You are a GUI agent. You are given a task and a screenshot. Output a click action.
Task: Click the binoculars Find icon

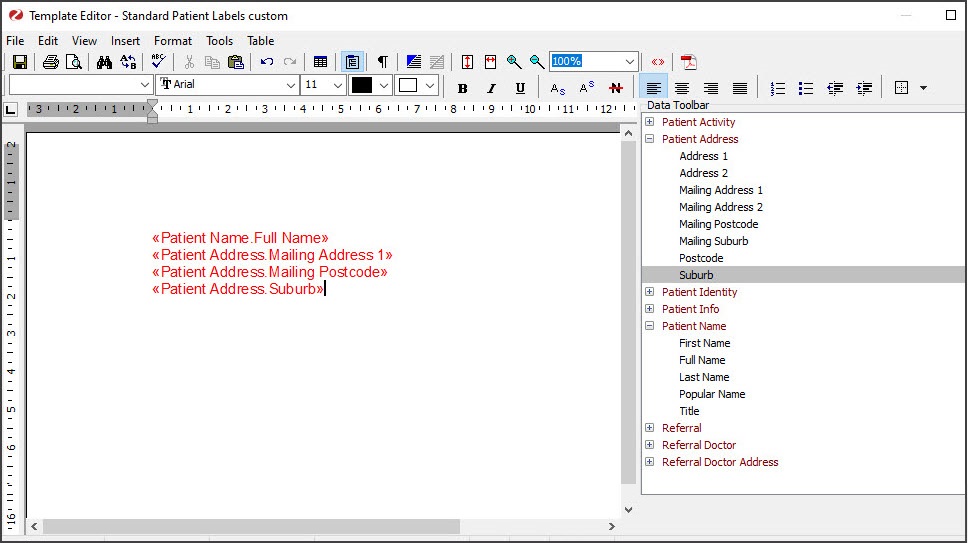point(104,62)
